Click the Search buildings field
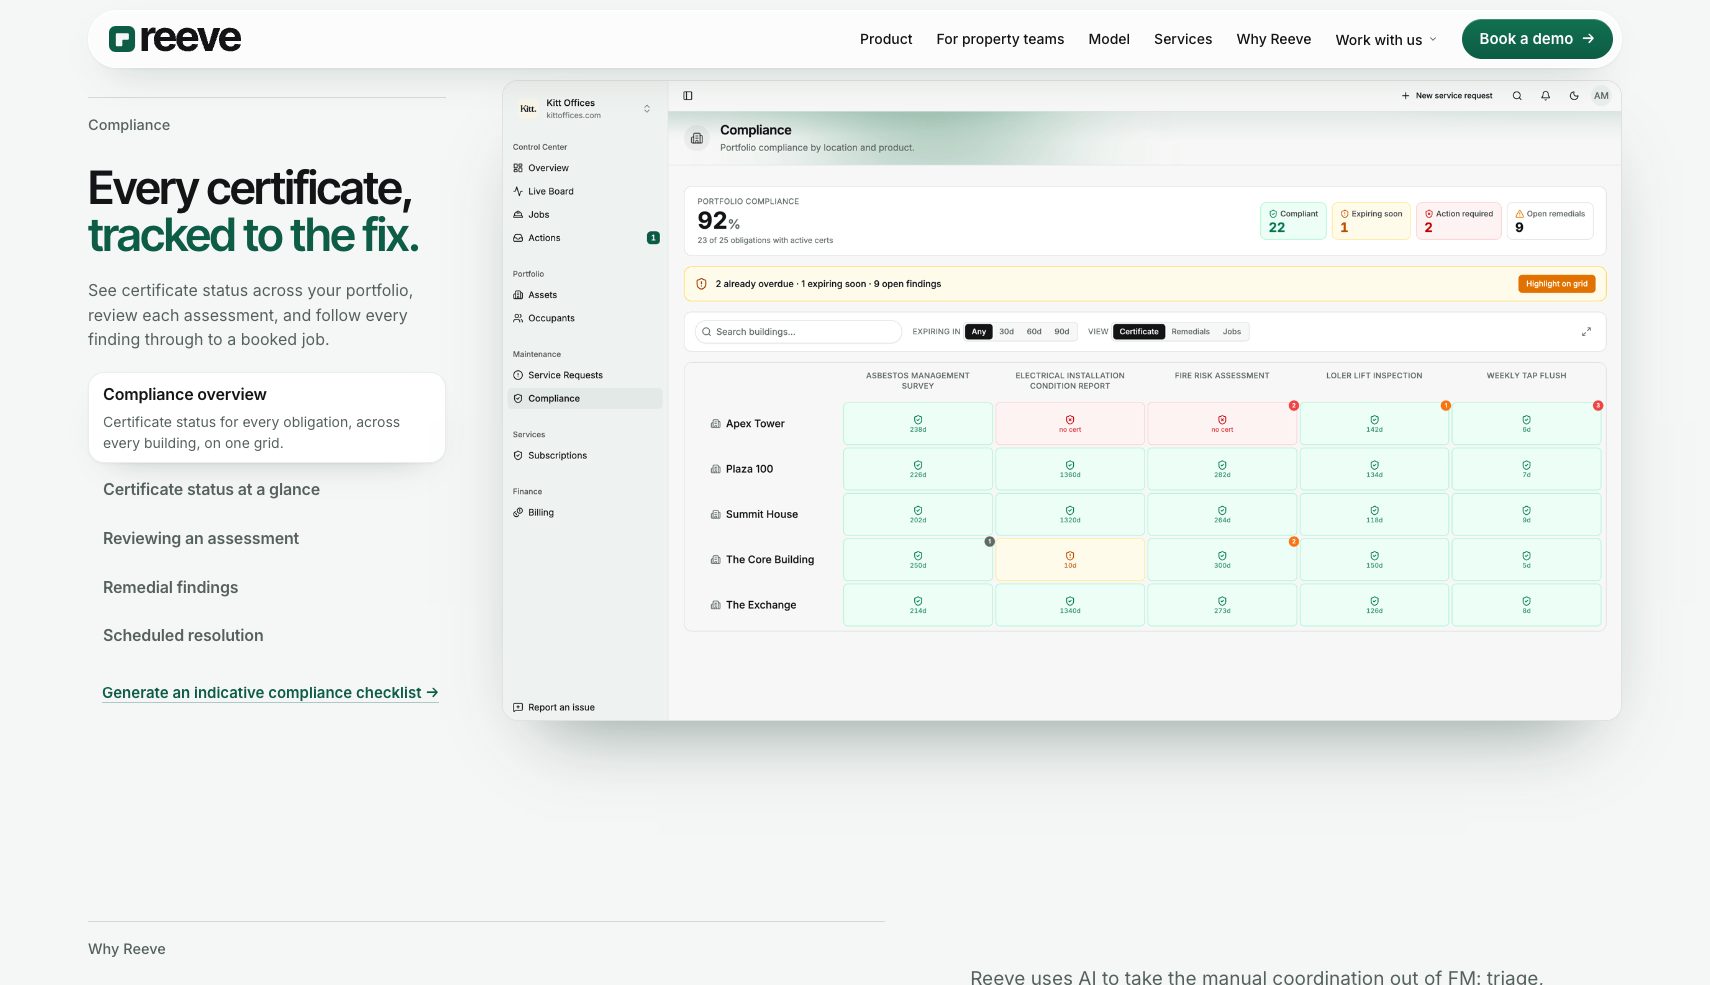The height and width of the screenshot is (985, 1710). tap(798, 332)
